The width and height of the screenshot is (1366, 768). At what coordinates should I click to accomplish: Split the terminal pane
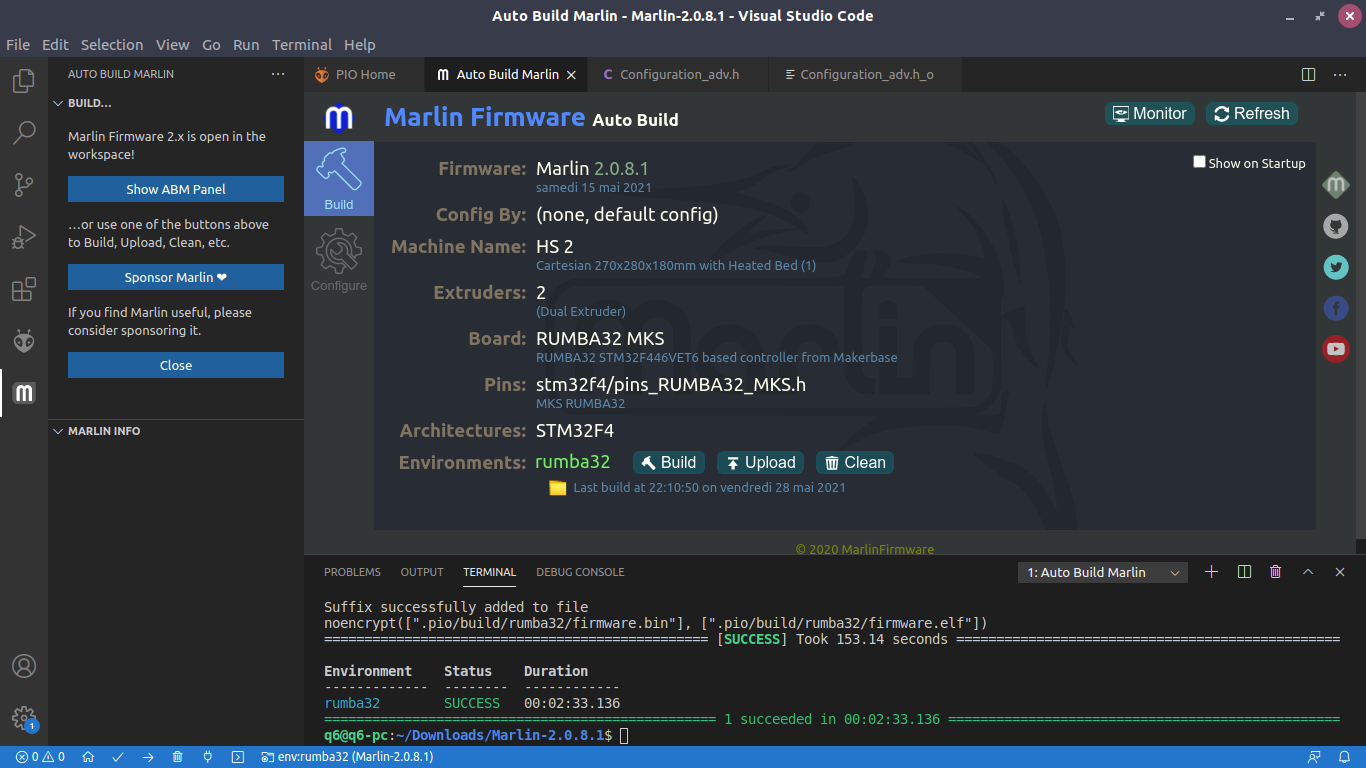(1244, 572)
